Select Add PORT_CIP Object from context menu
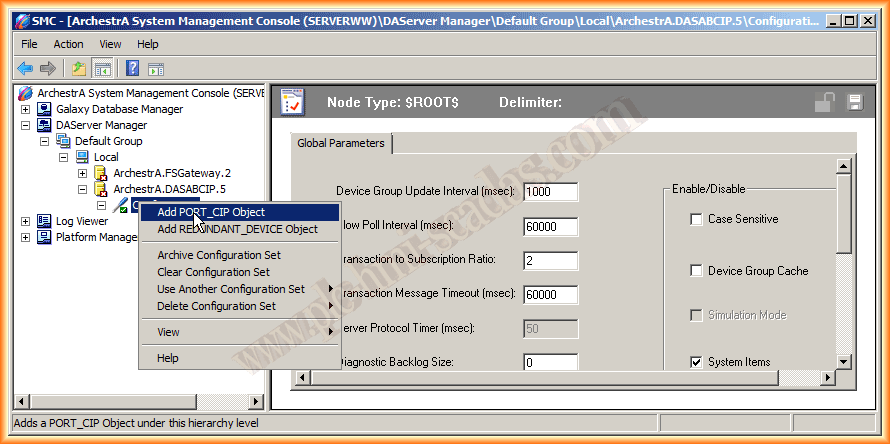Screen dimensions: 890x444 click(x=211, y=212)
